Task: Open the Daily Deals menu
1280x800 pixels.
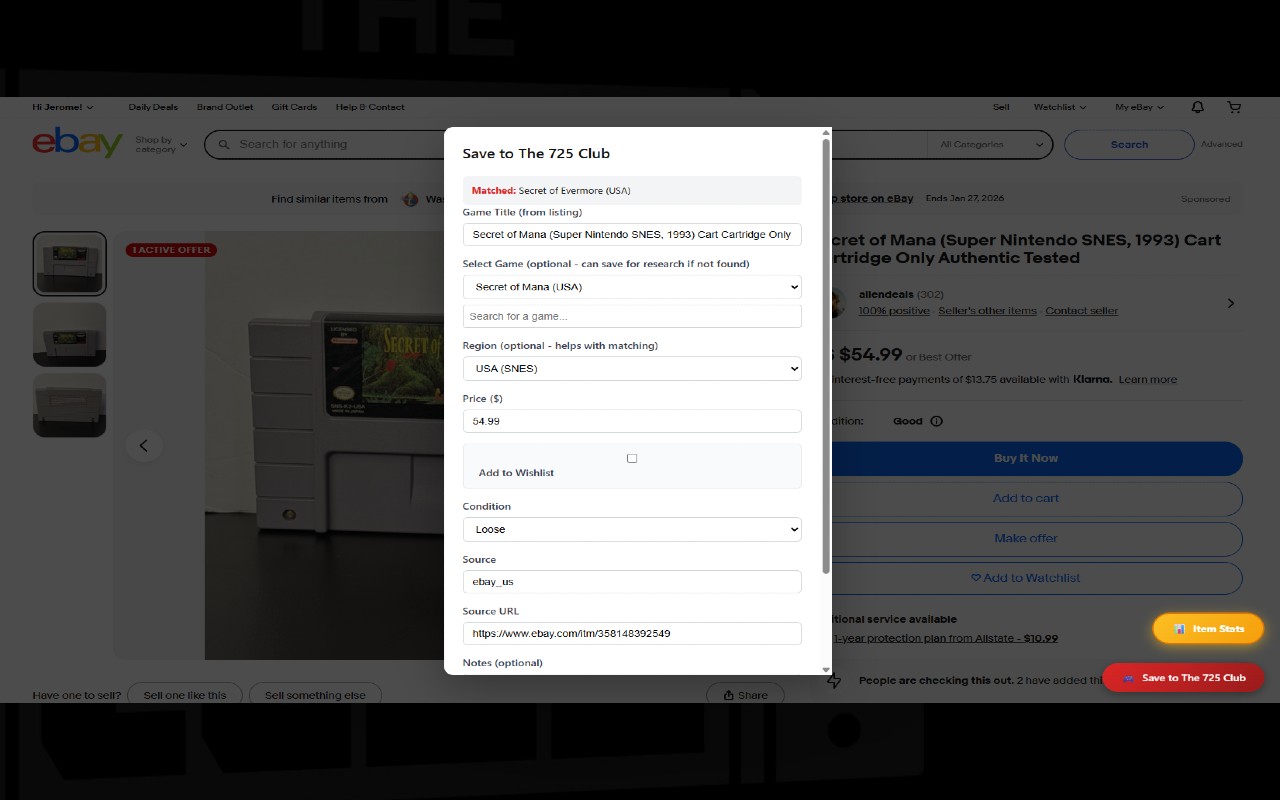Action: pyautogui.click(x=152, y=107)
